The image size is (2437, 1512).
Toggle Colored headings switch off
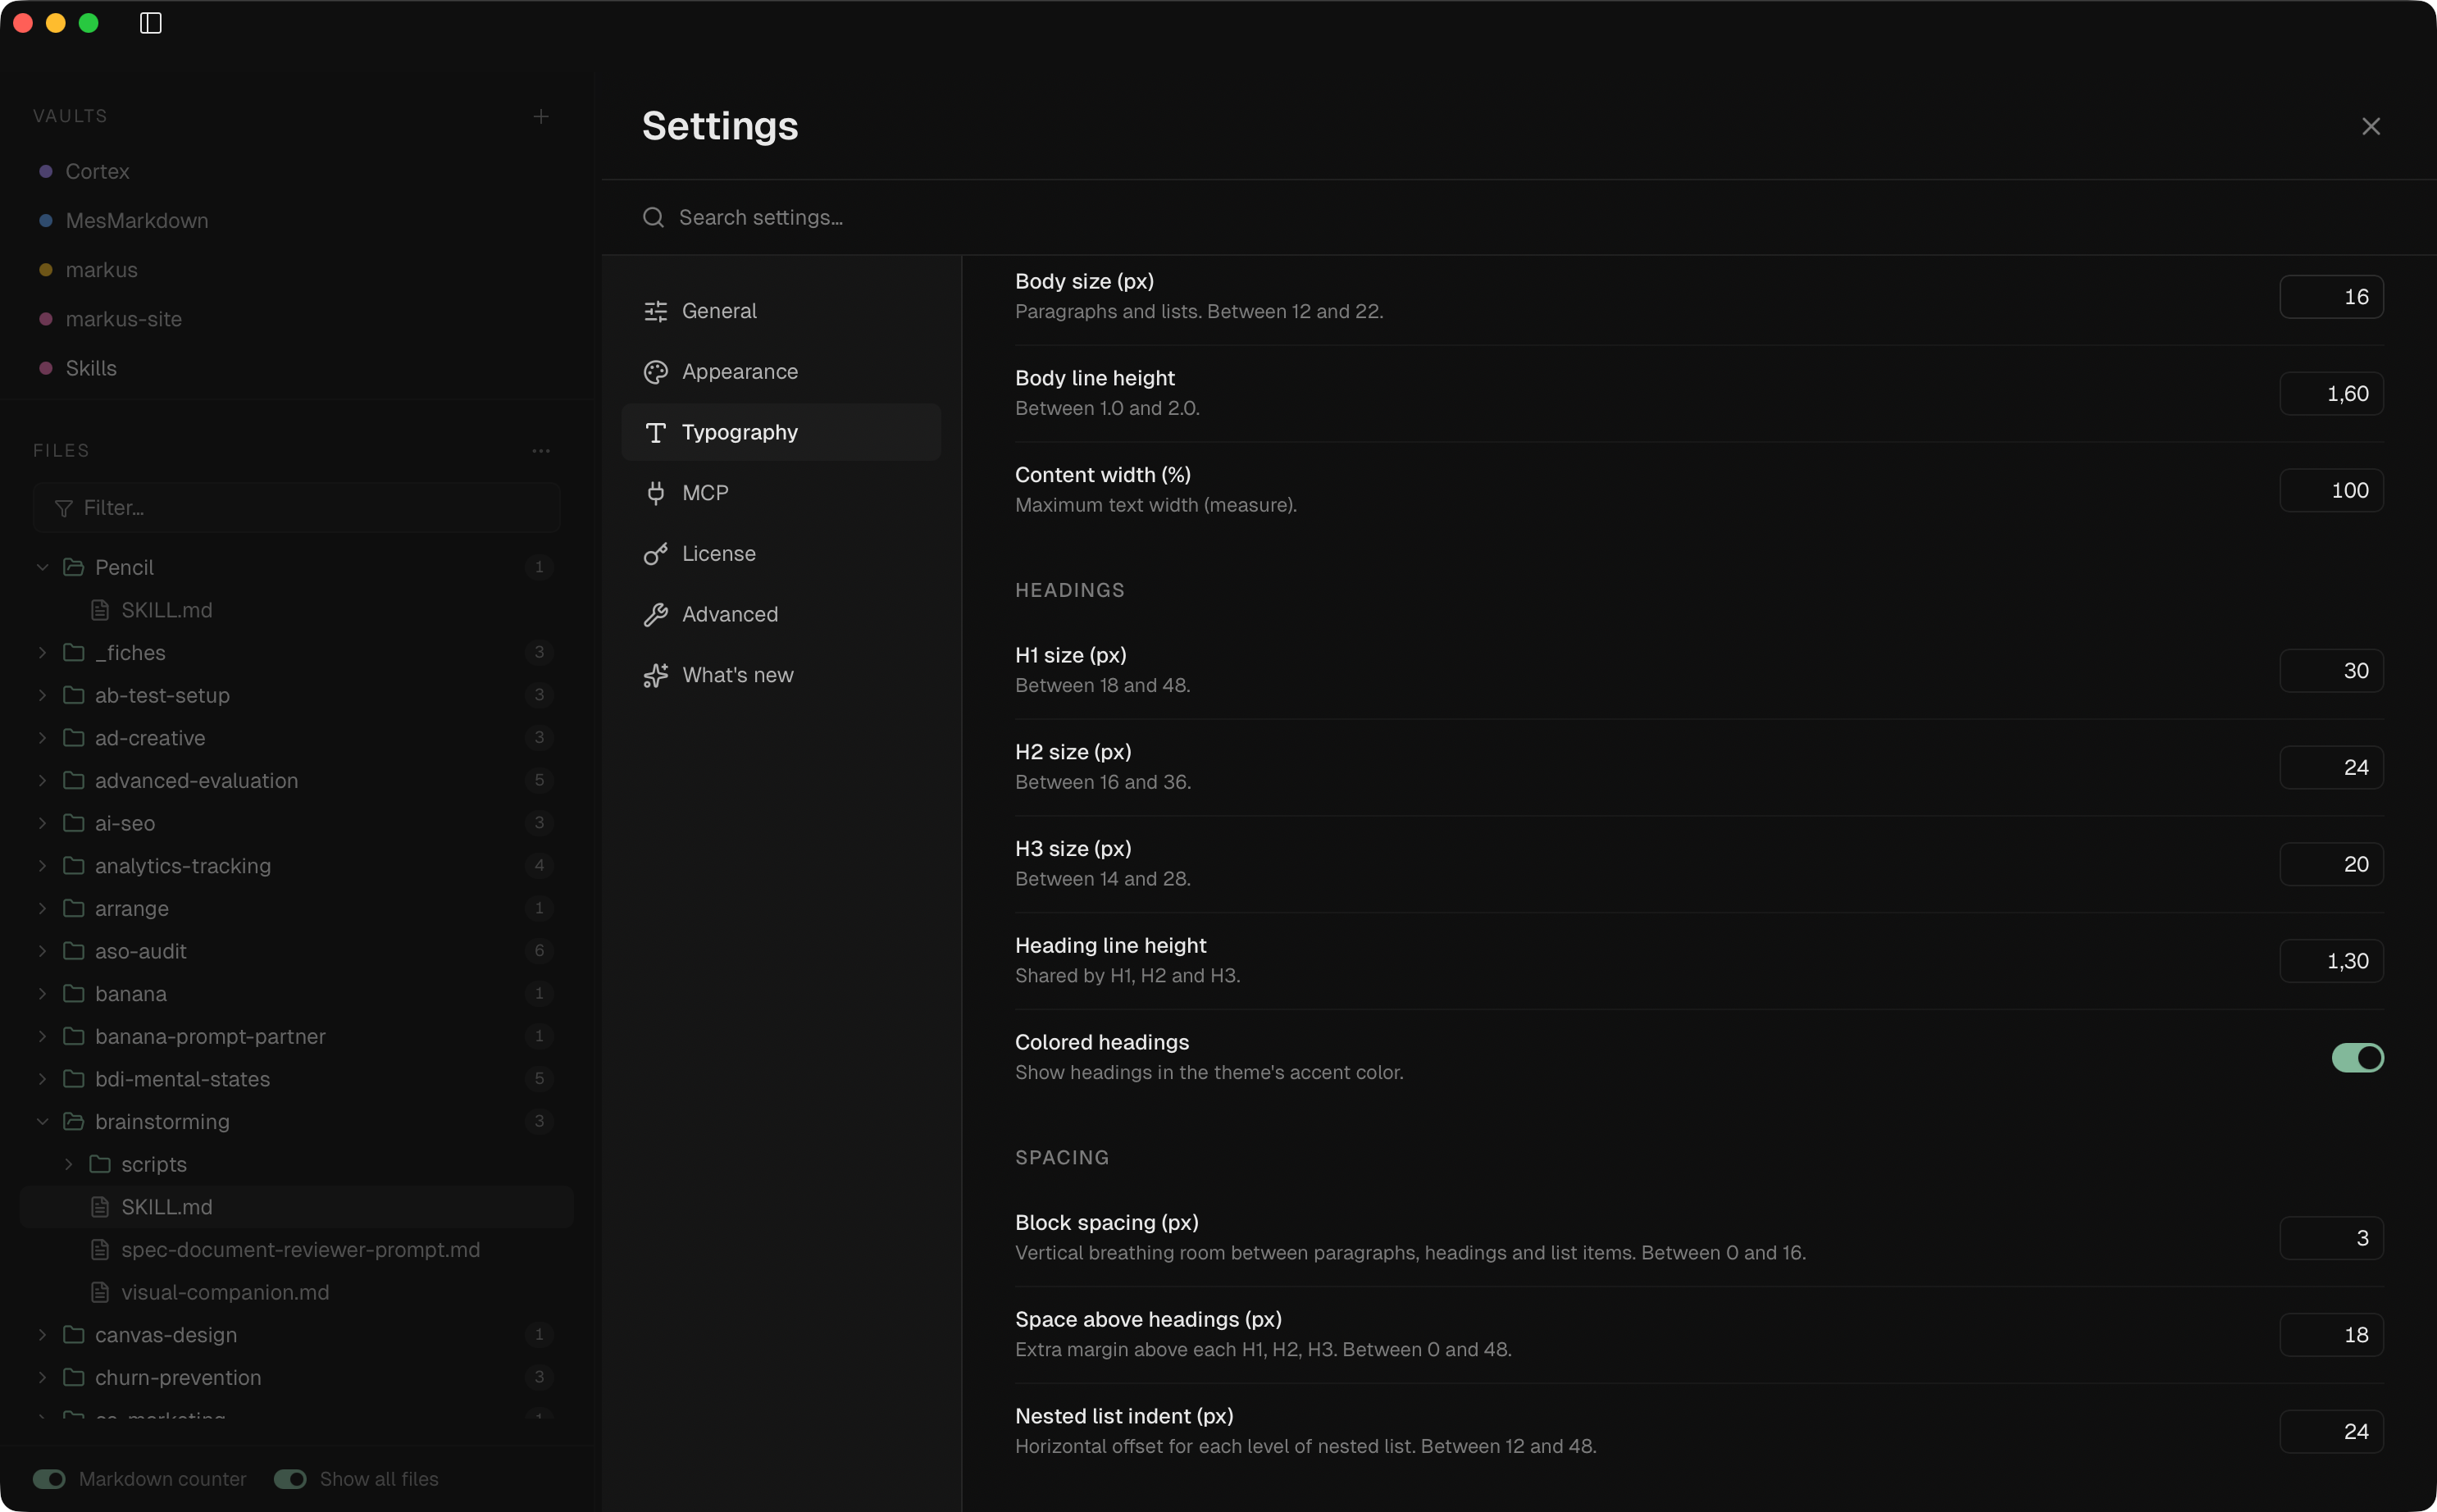2357,1057
